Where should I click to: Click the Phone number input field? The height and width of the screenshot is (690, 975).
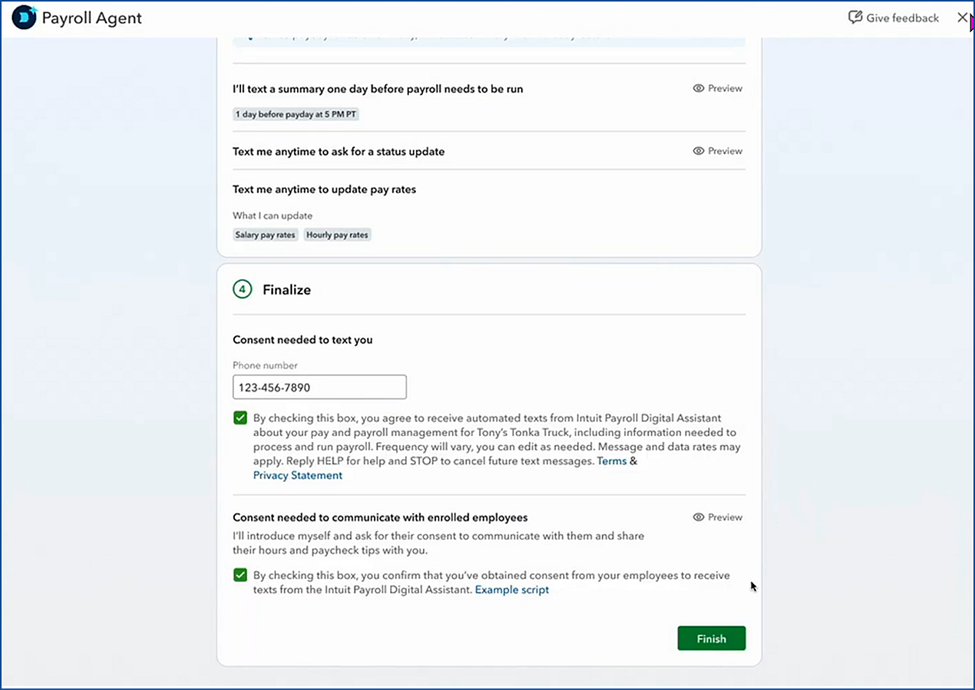320,387
